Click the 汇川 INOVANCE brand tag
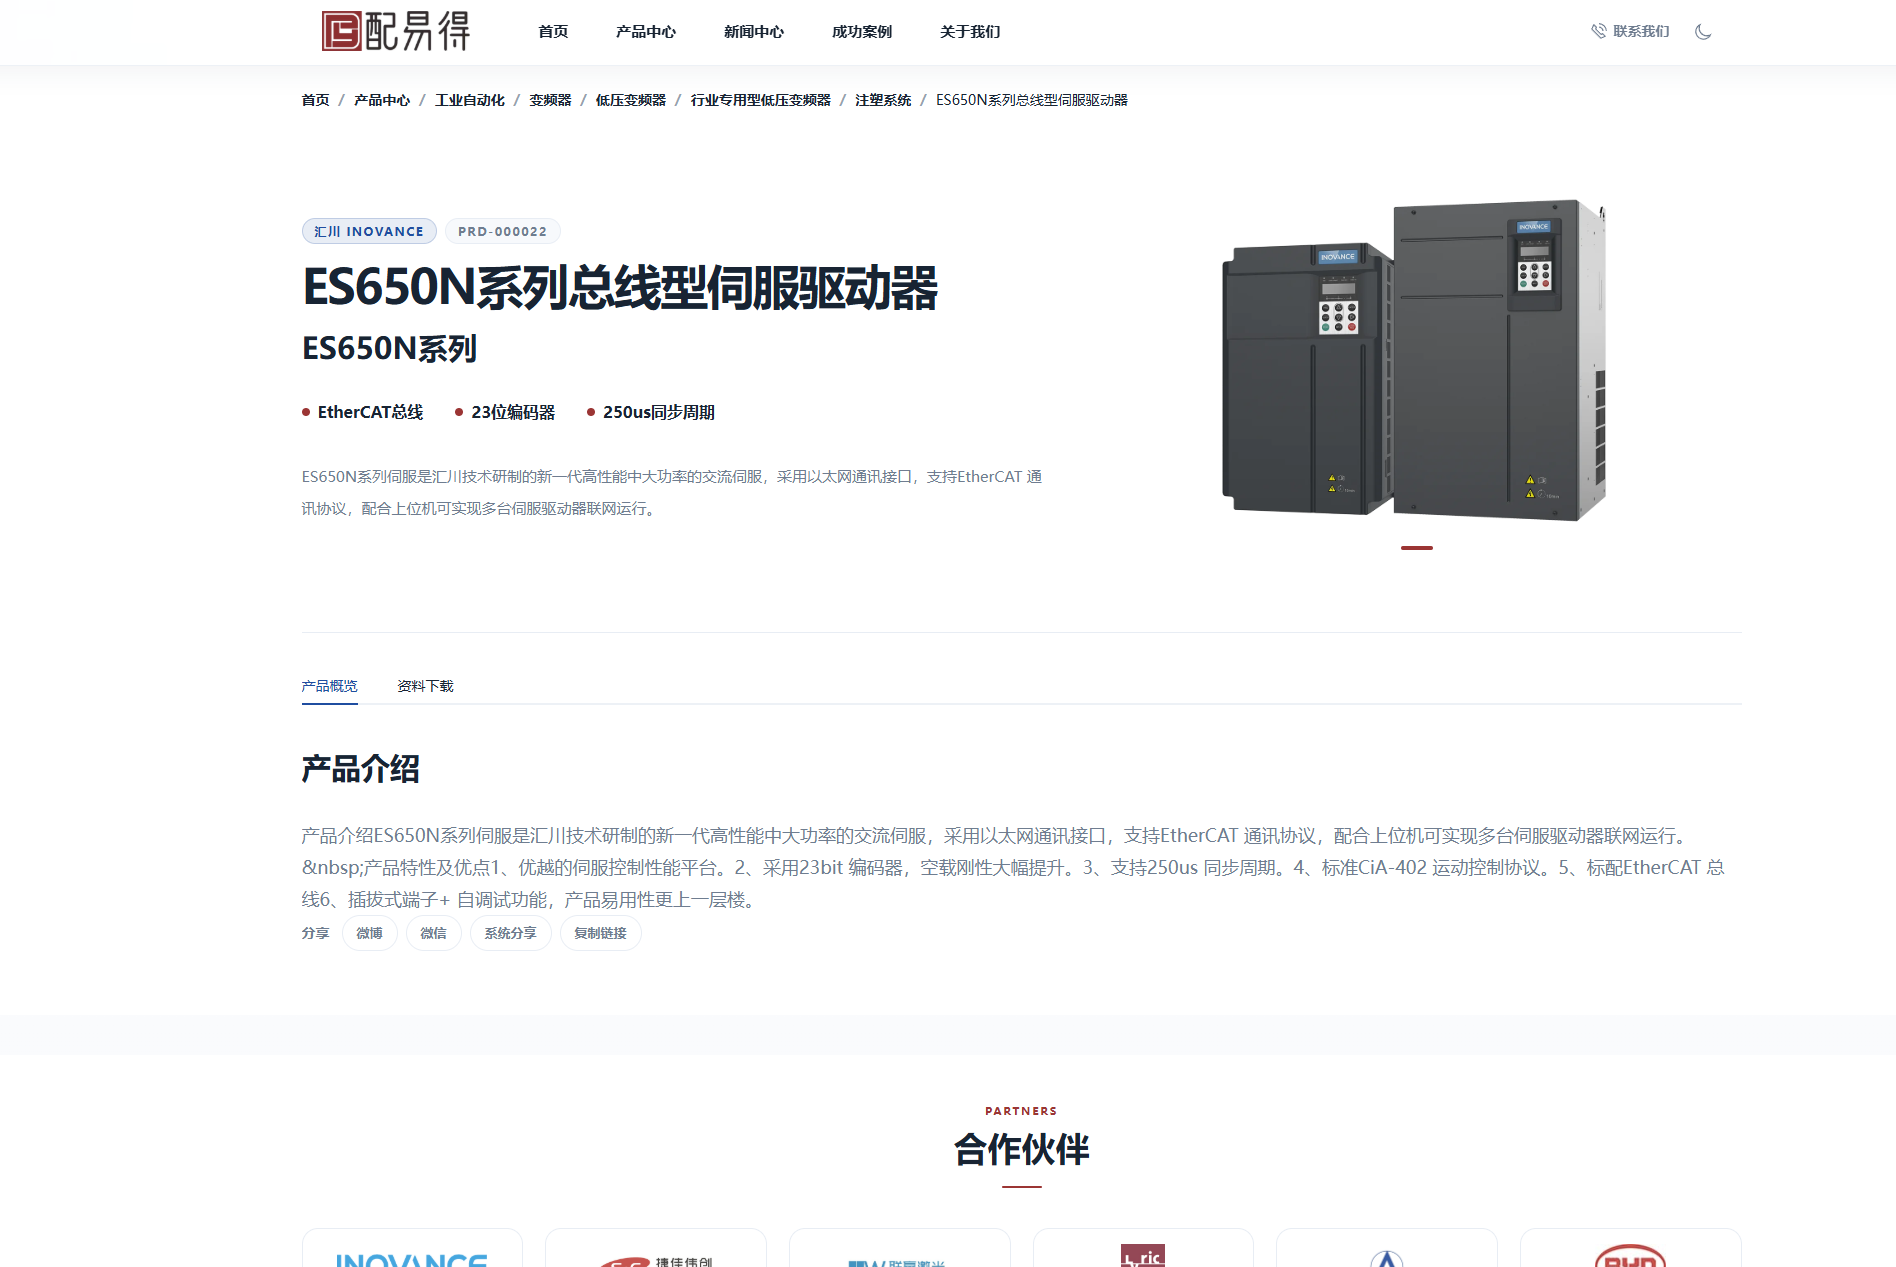 coord(369,231)
